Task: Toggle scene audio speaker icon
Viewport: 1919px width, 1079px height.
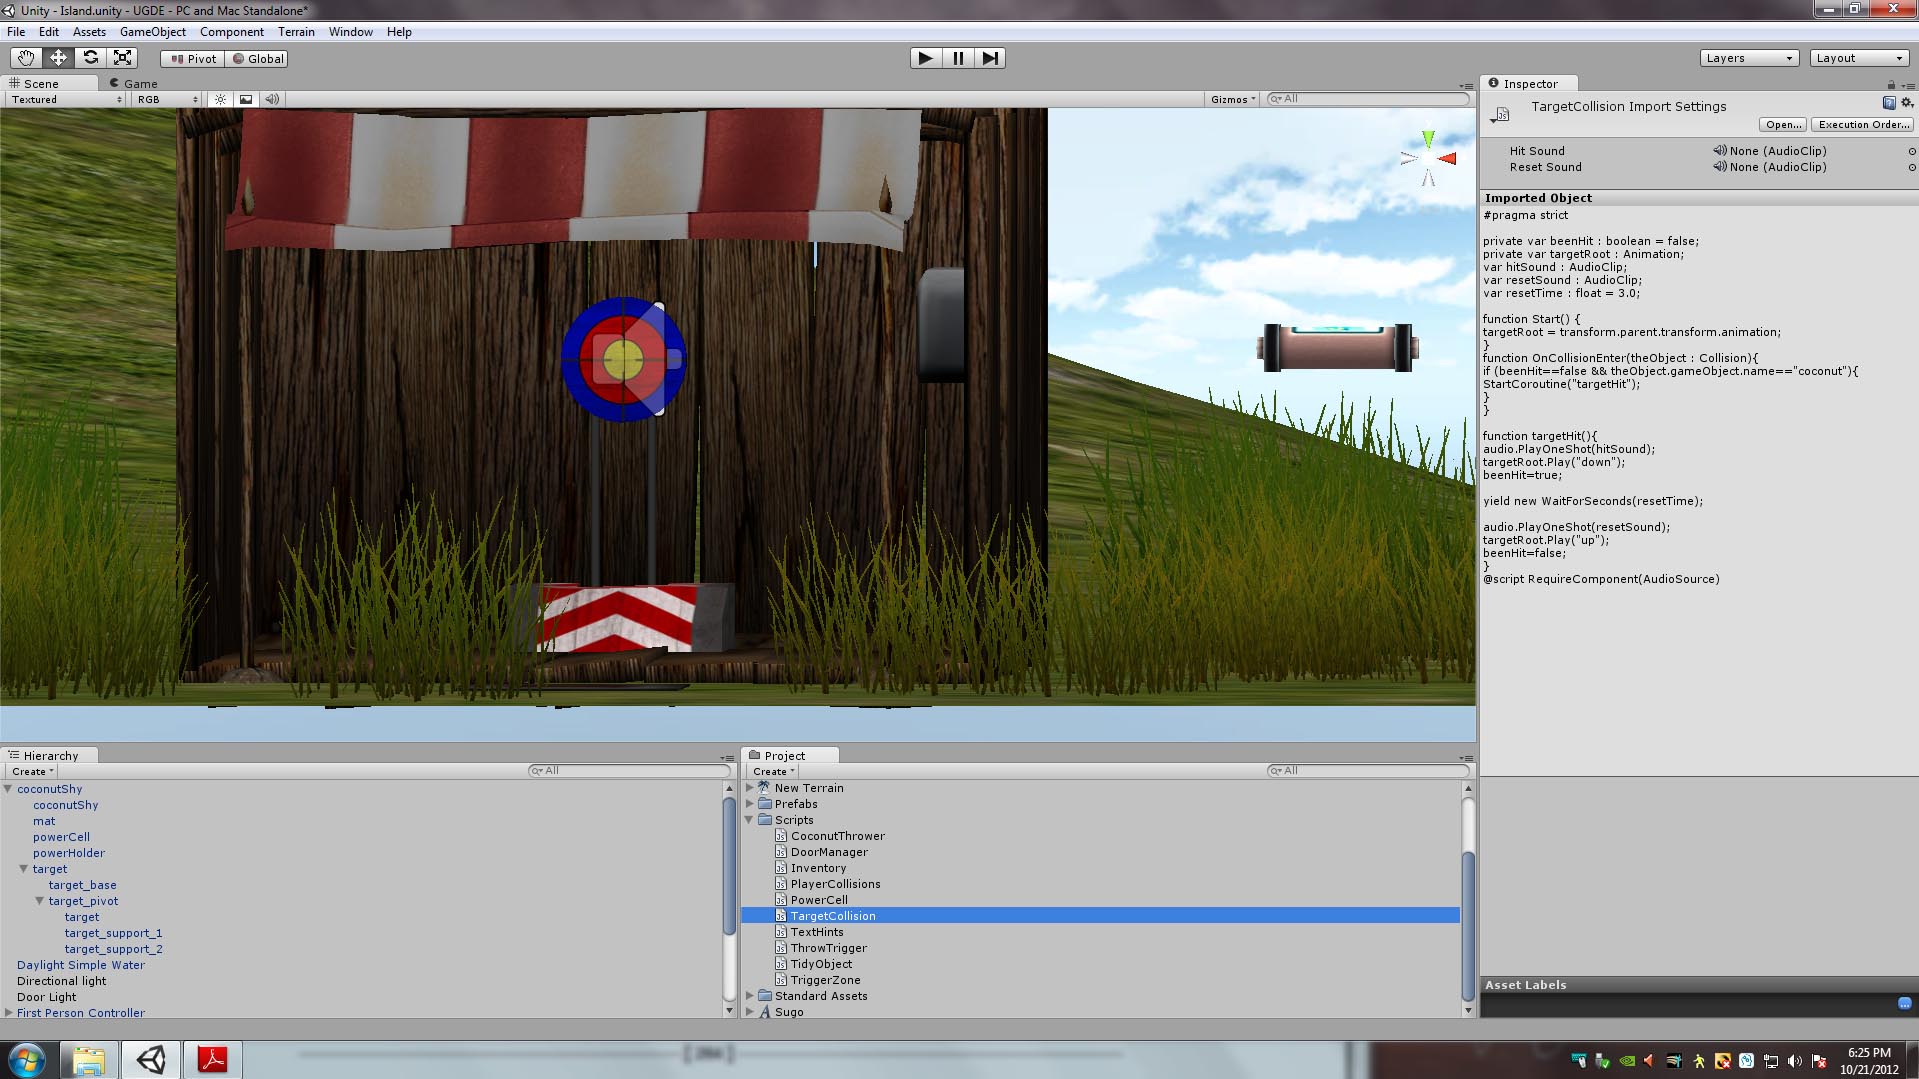Action: pyautogui.click(x=272, y=99)
